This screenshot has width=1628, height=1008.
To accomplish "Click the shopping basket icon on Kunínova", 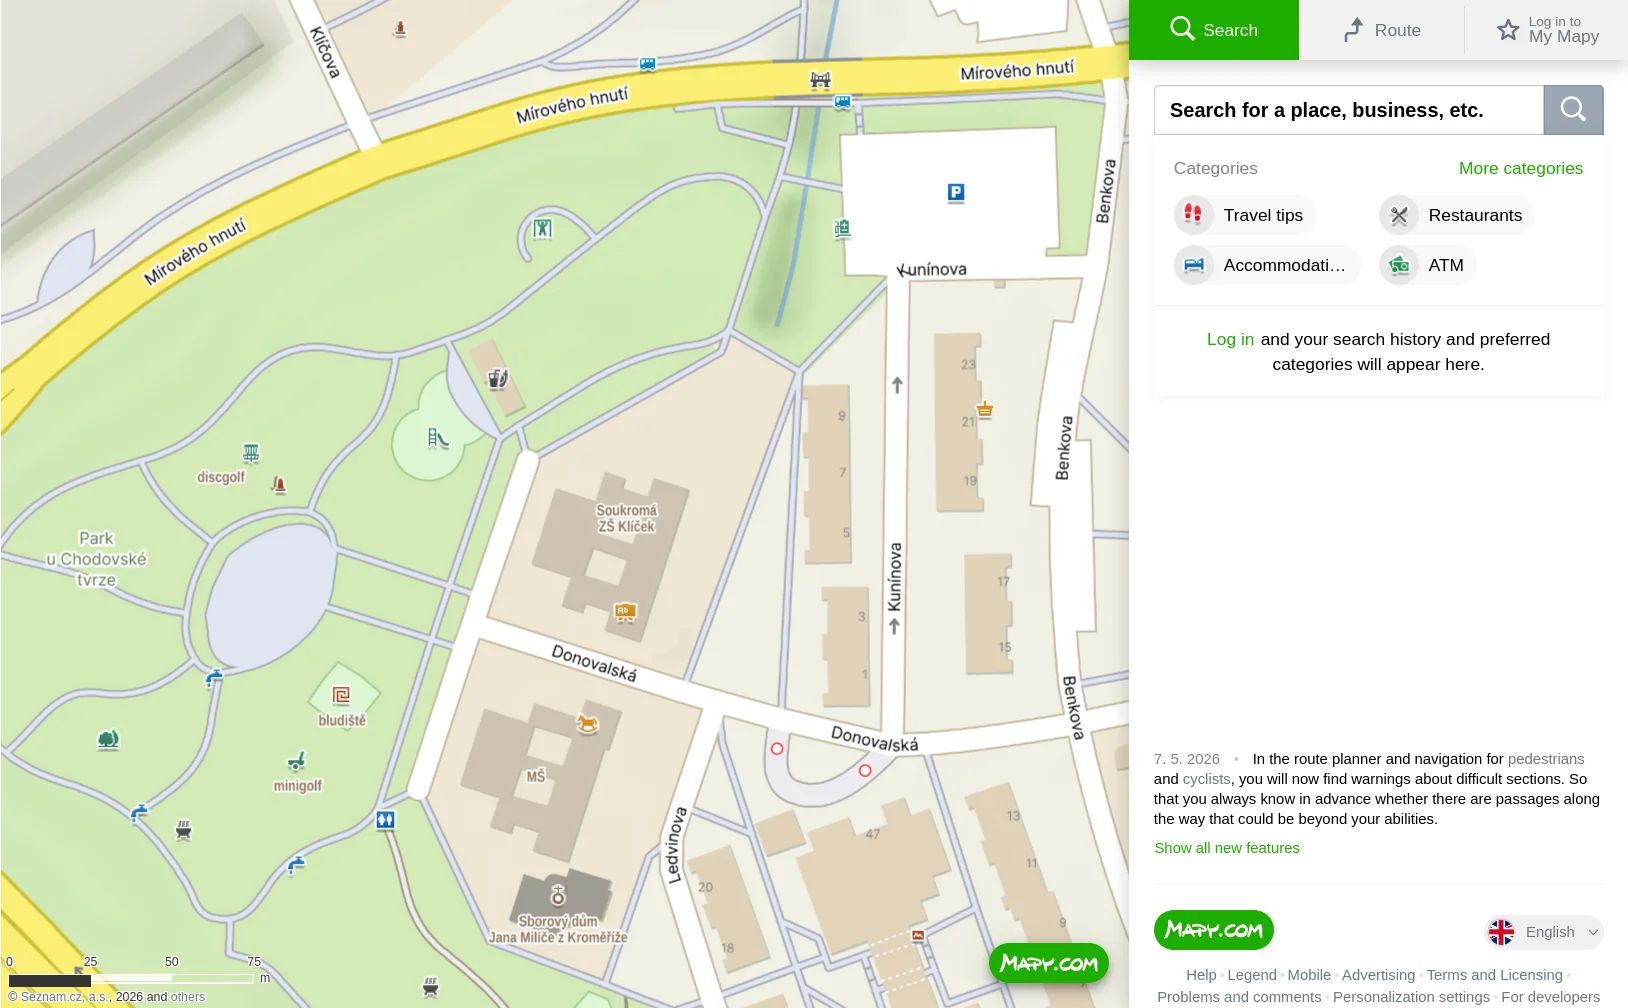I will [985, 408].
